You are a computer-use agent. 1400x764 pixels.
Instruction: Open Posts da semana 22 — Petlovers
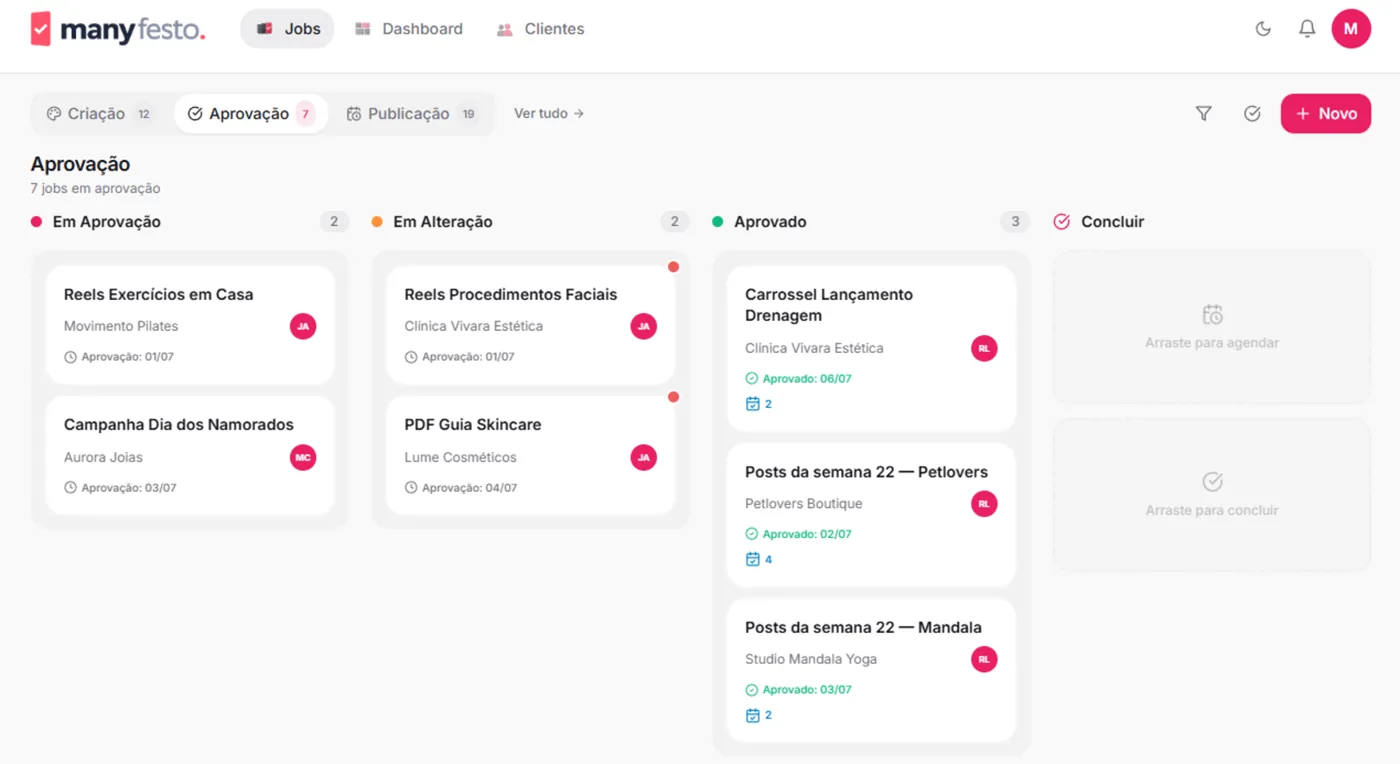pyautogui.click(x=871, y=515)
